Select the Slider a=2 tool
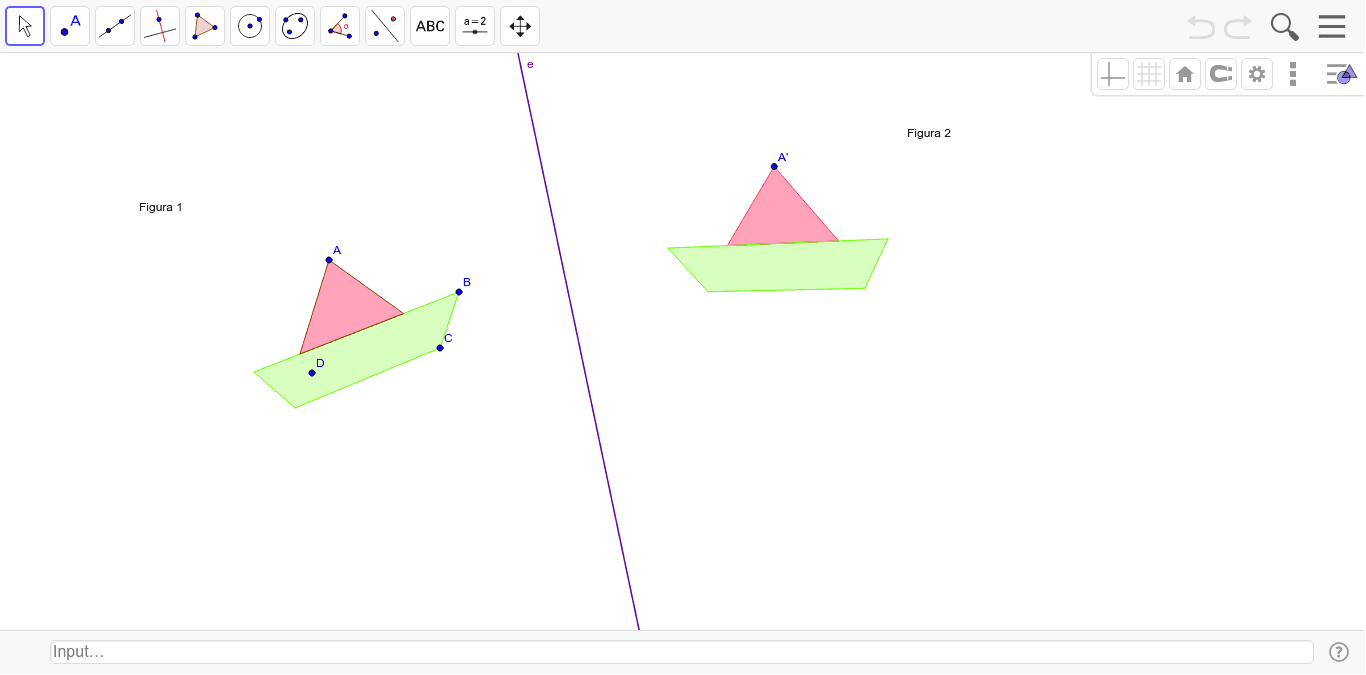The height and width of the screenshot is (675, 1366). click(x=475, y=26)
